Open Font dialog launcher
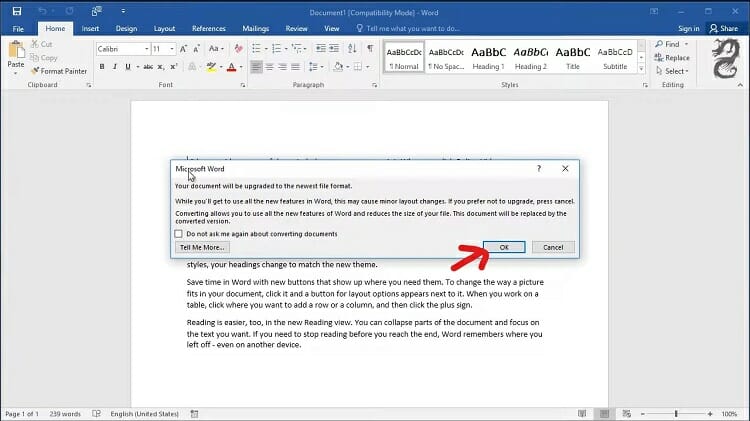The height and width of the screenshot is (421, 750). (x=243, y=85)
